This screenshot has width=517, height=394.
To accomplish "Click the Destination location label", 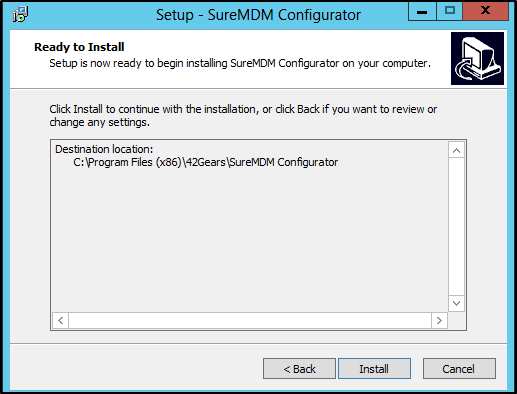I will pyautogui.click(x=104, y=149).
